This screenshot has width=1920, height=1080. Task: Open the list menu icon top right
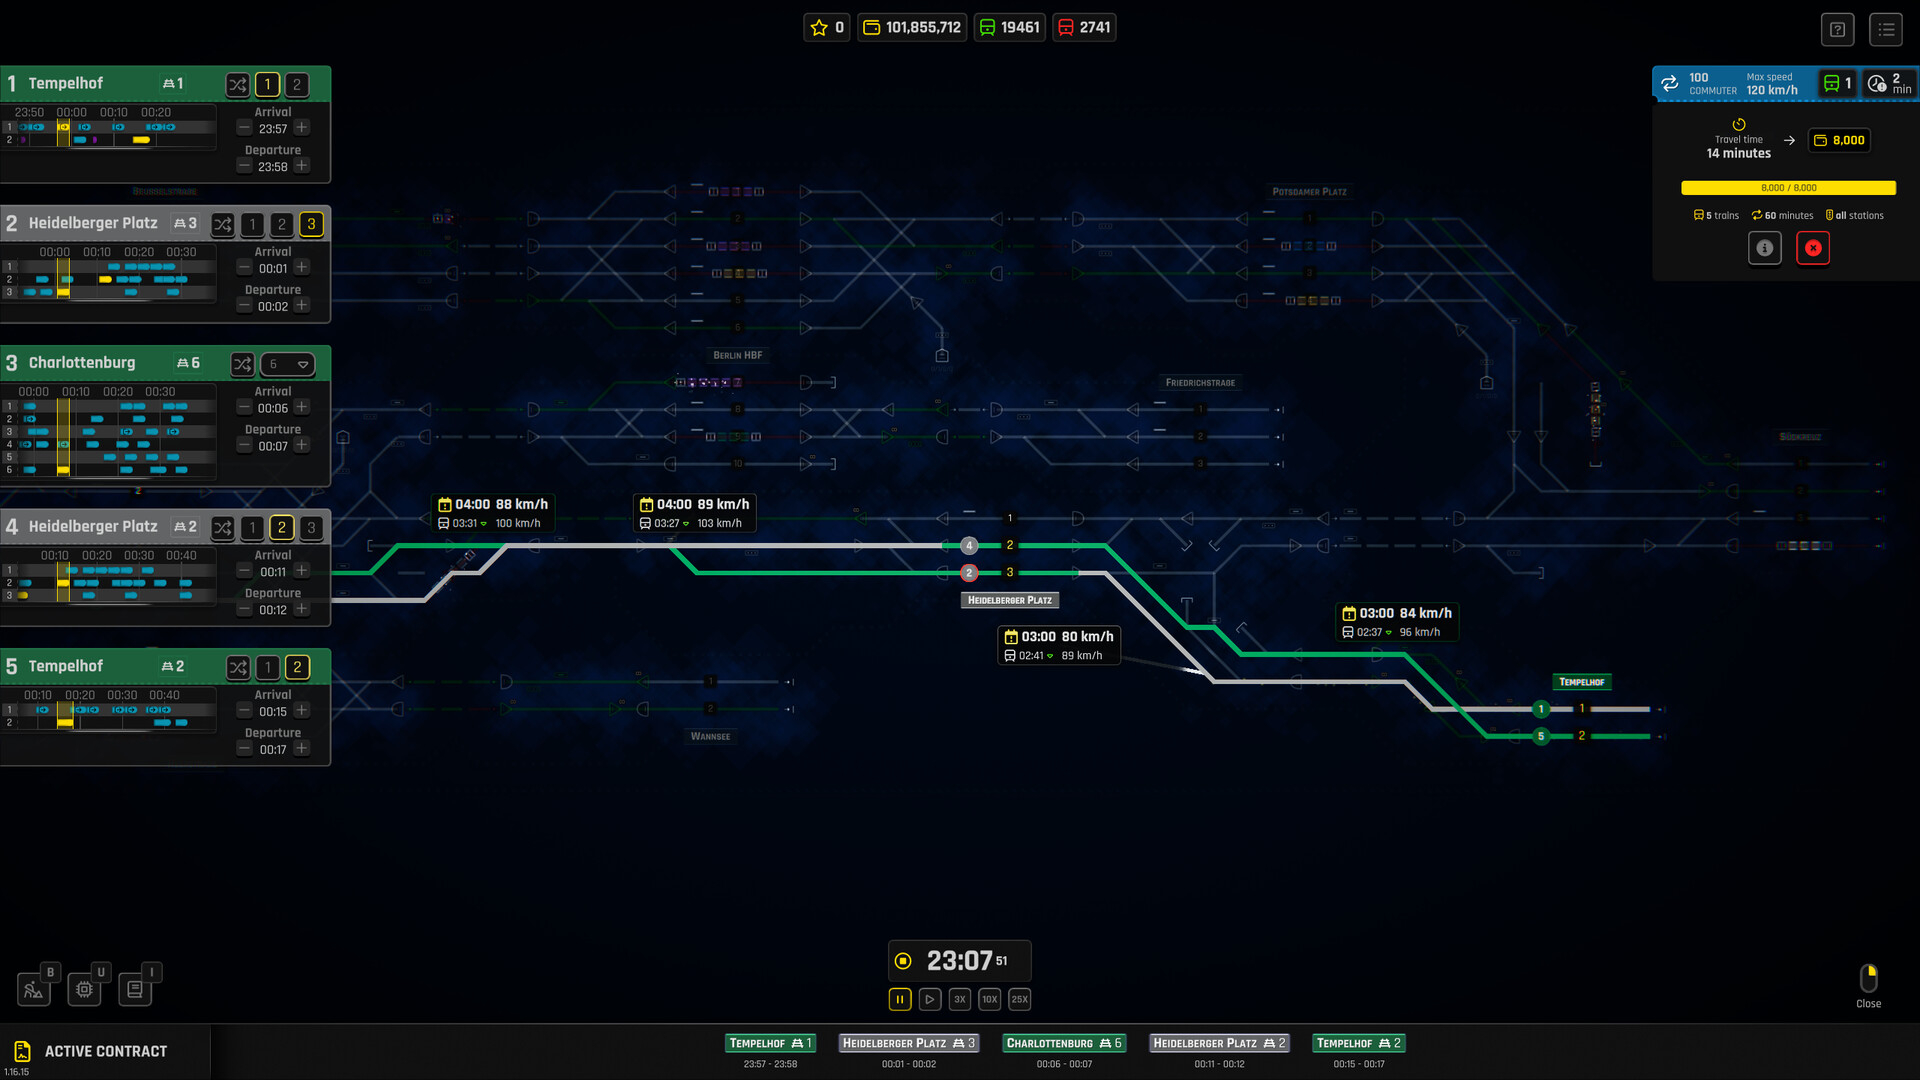(x=1886, y=29)
